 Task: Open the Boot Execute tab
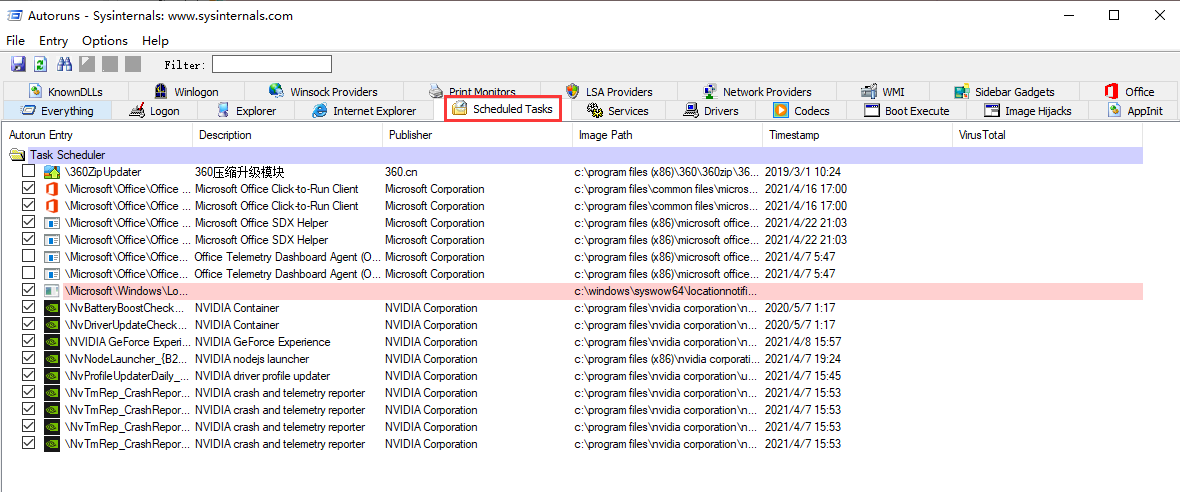908,111
